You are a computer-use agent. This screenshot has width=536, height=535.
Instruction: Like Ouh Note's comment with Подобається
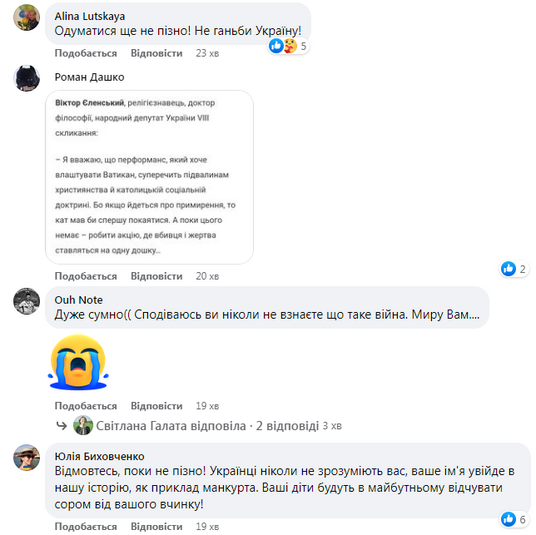(x=86, y=406)
